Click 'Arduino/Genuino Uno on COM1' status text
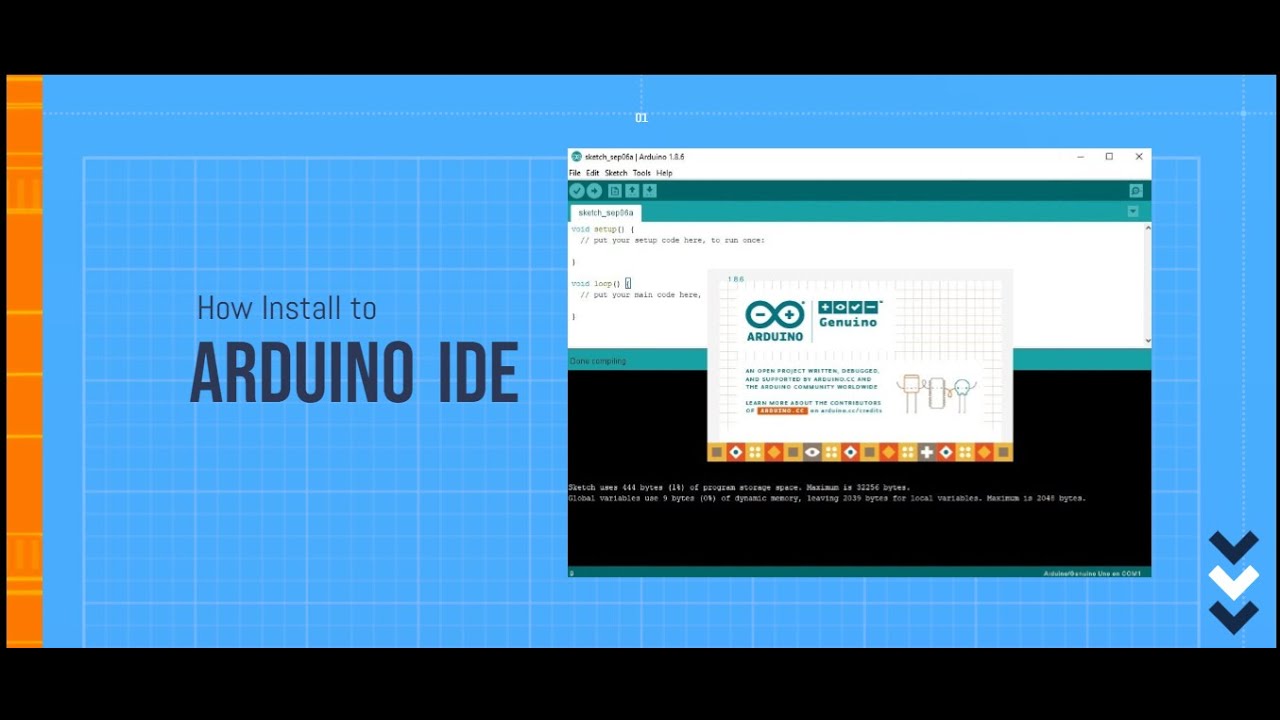The height and width of the screenshot is (720, 1280). (x=1092, y=574)
